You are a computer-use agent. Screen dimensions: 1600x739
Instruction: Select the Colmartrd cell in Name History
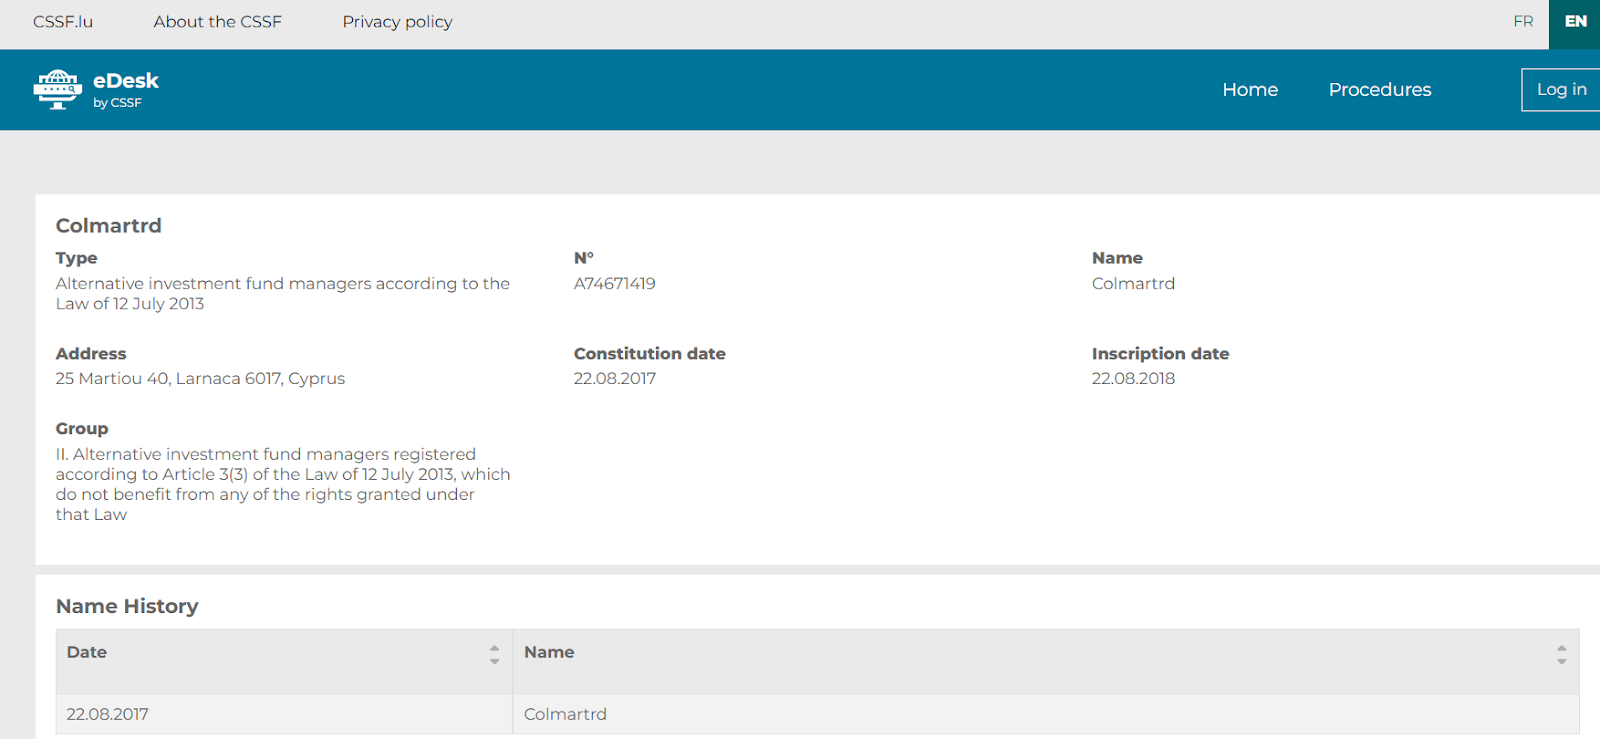565,714
